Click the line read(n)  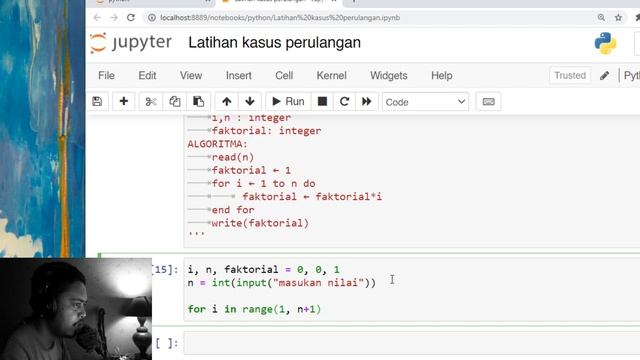pyautogui.click(x=233, y=157)
